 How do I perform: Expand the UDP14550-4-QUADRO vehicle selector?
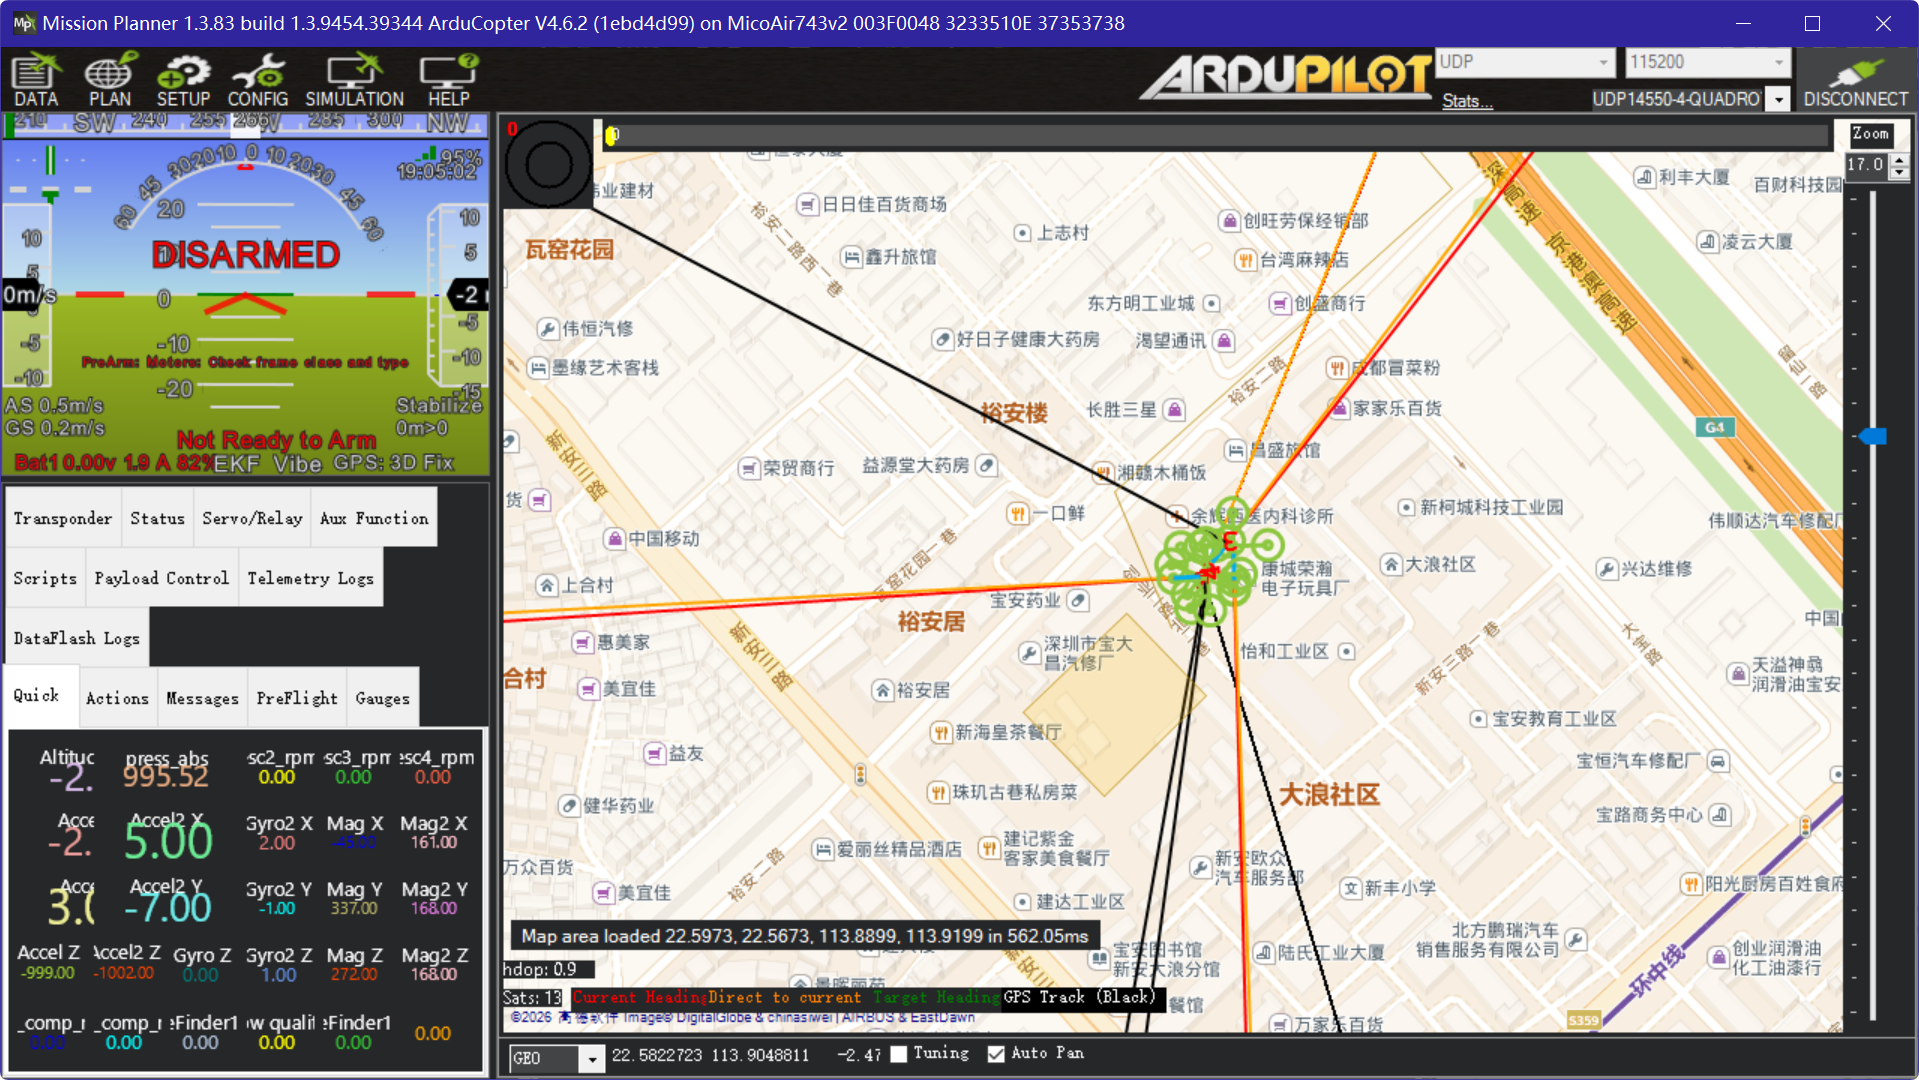coord(1778,99)
